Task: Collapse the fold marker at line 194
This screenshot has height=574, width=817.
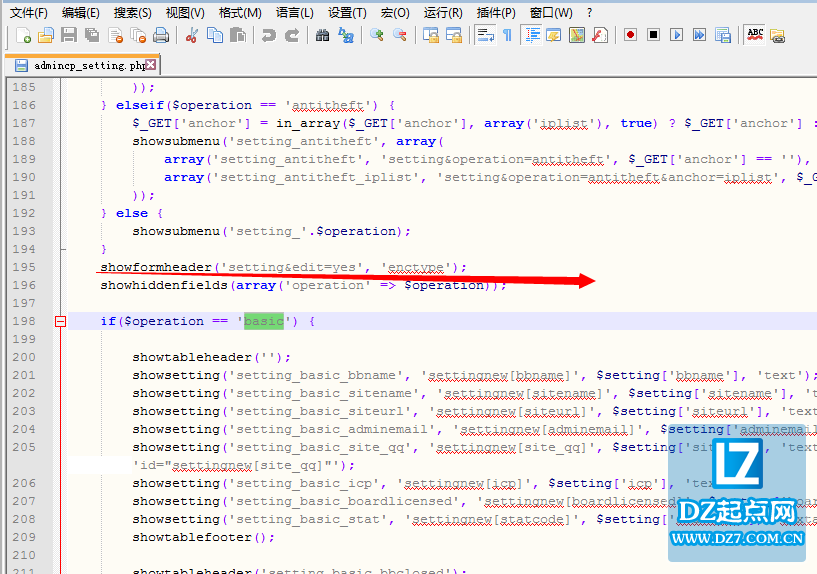Action: coord(63,249)
